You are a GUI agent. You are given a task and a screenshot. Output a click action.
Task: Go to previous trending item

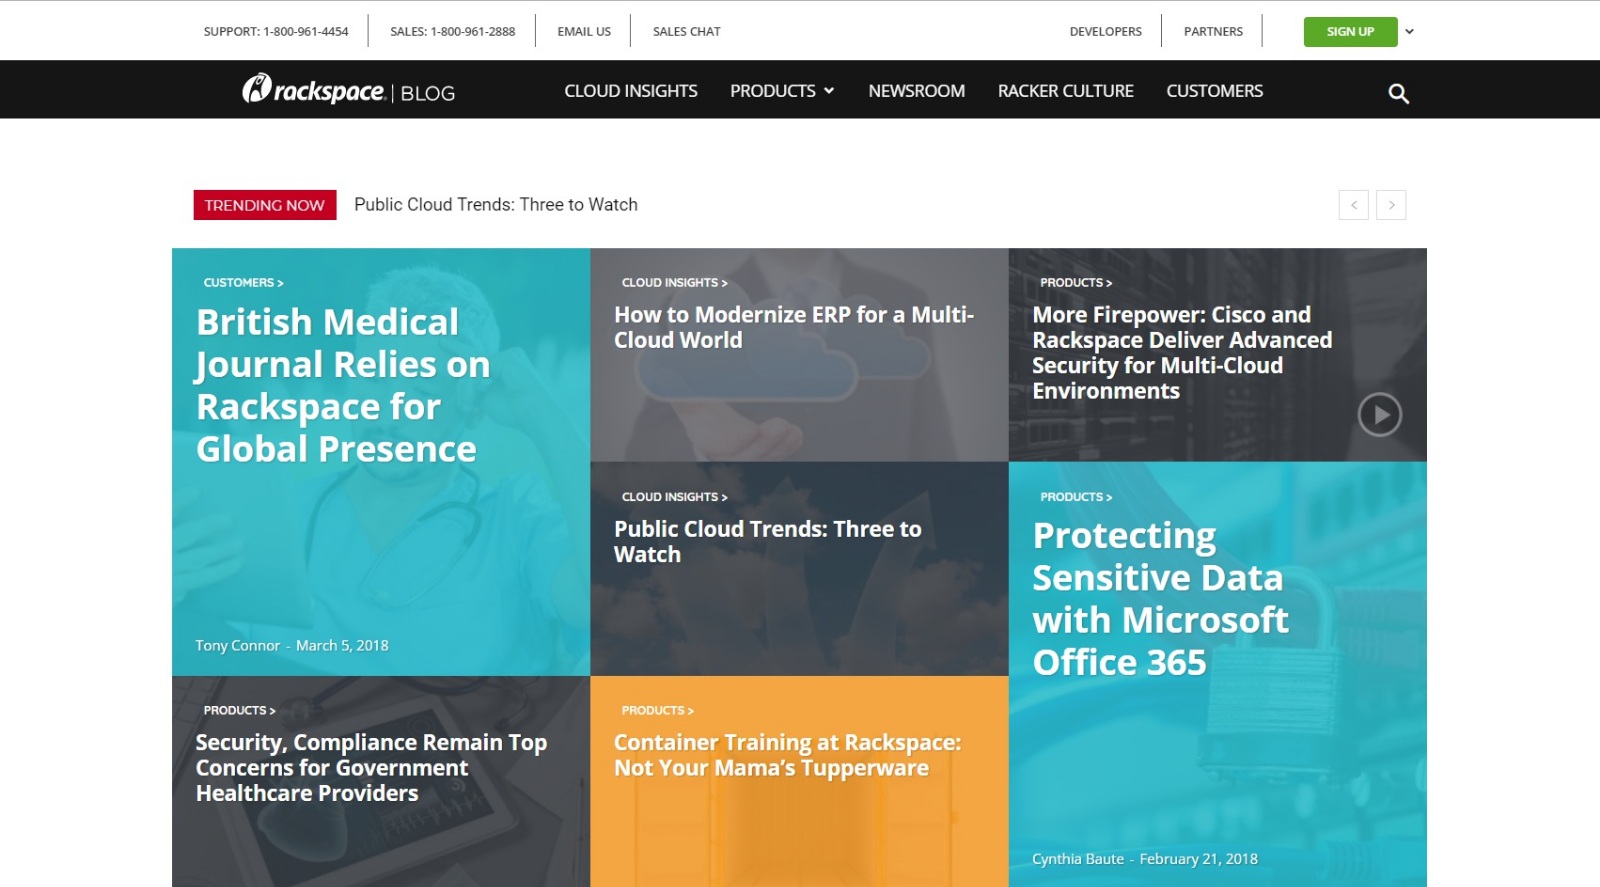1353,205
